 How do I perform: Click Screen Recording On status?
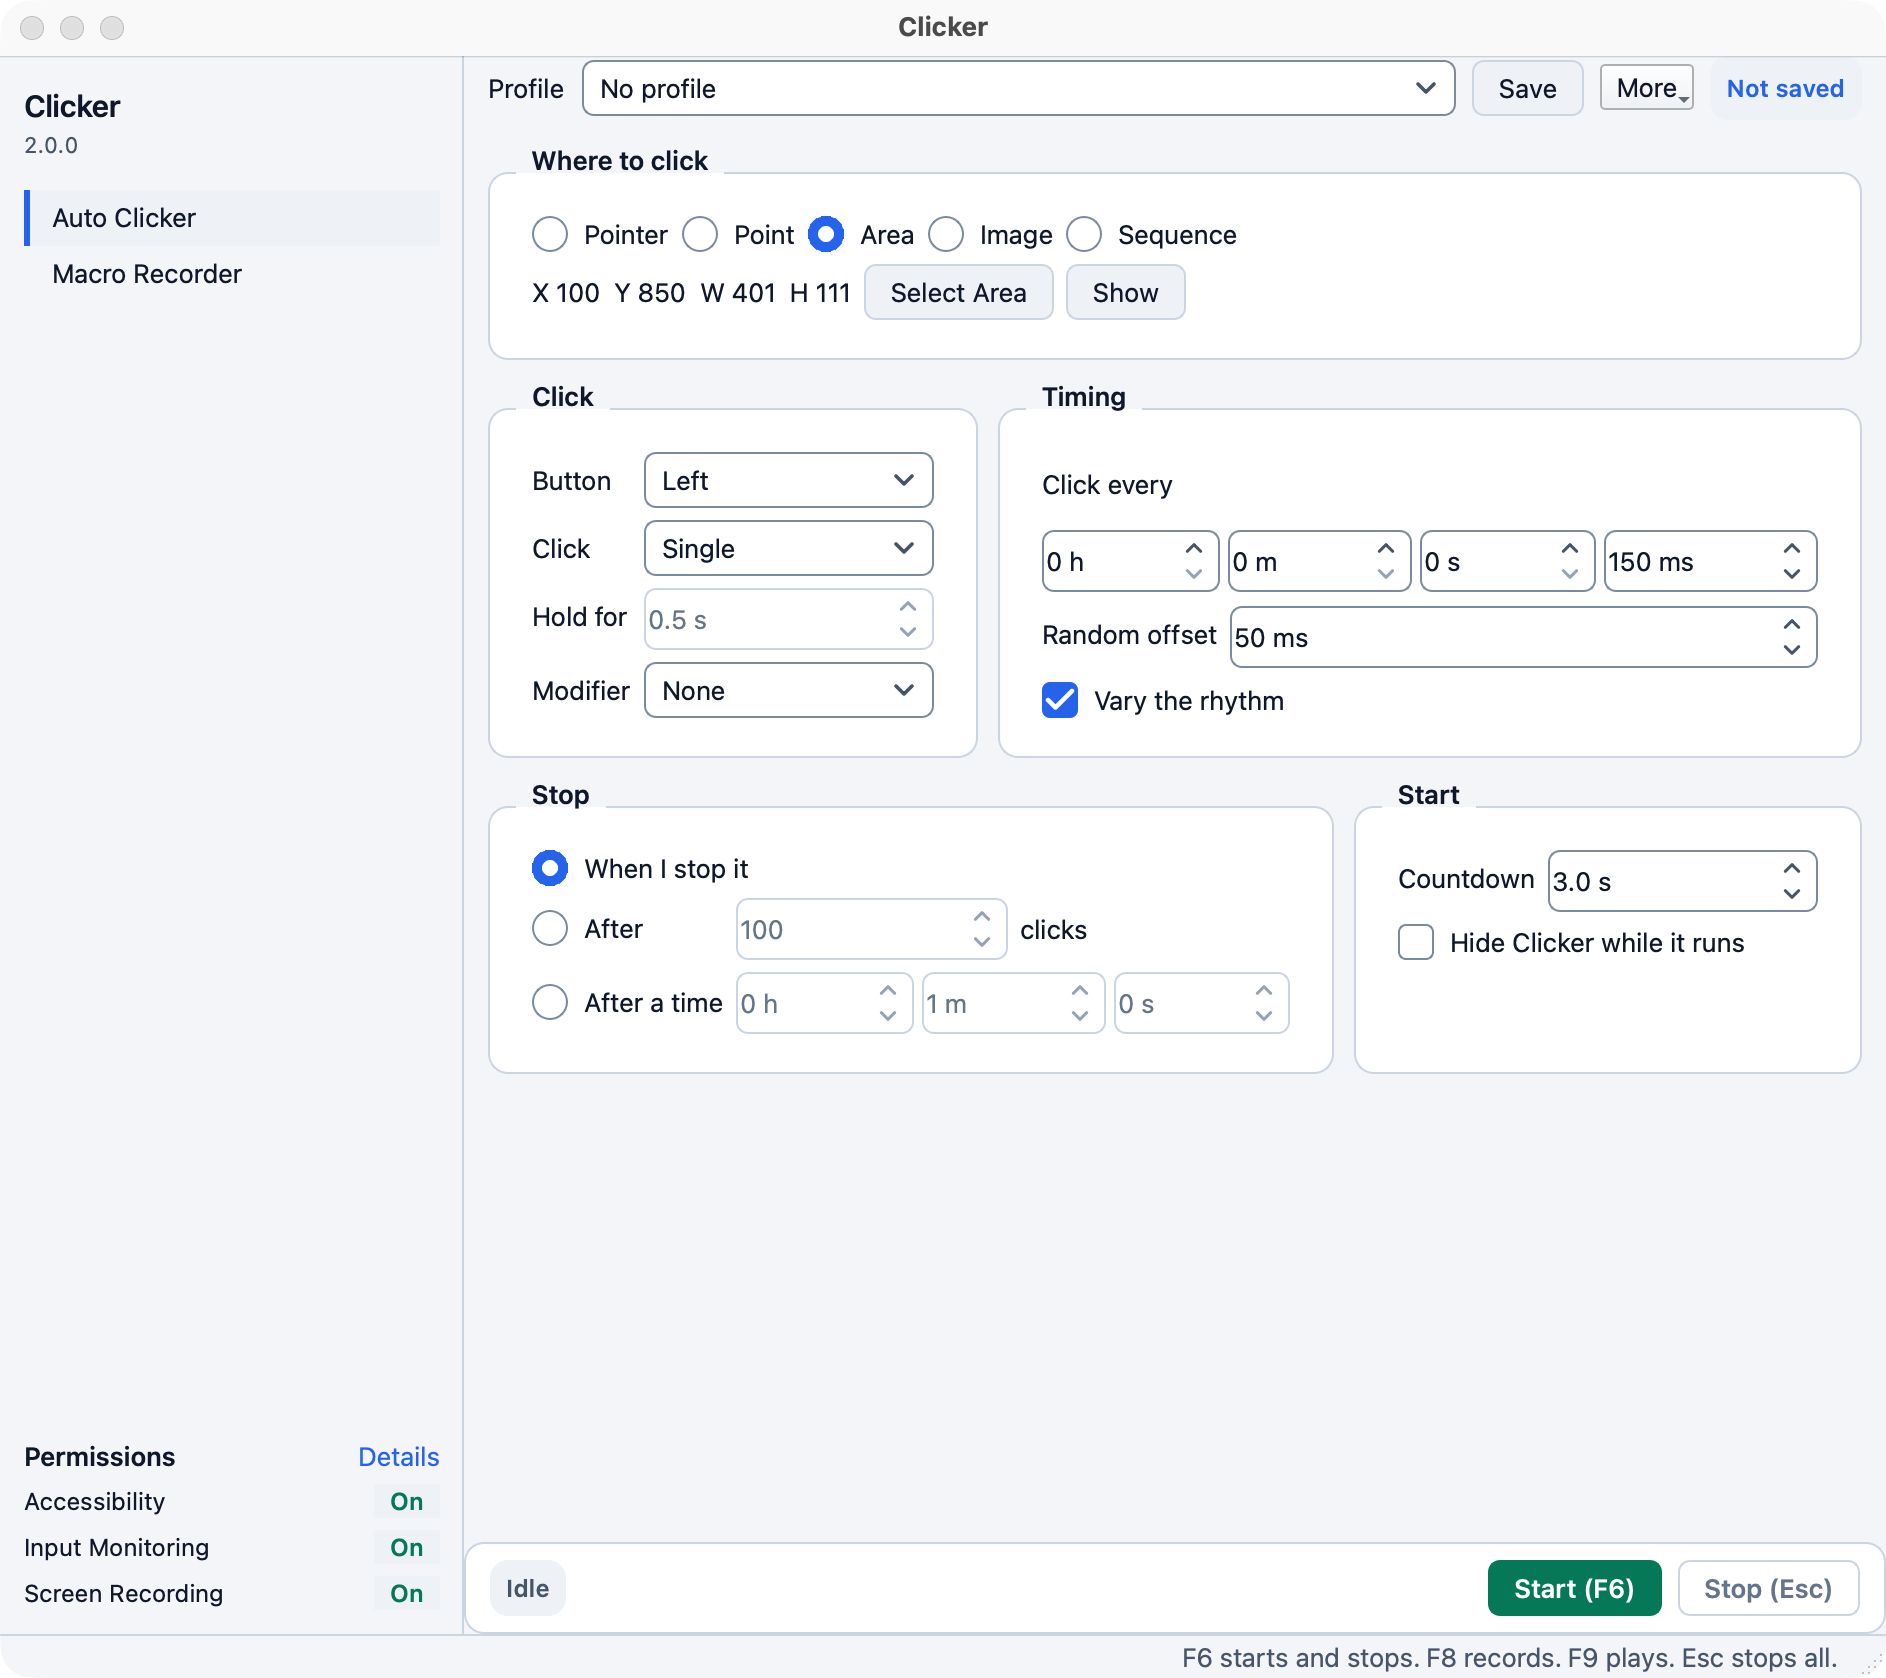click(x=407, y=1593)
